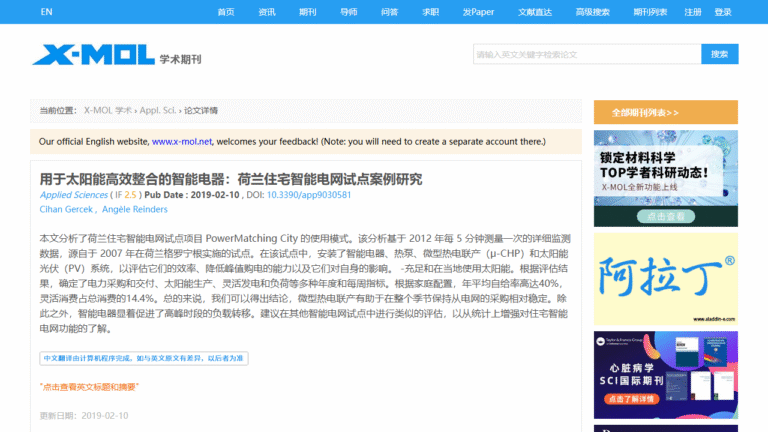Click the 全部期刊列表>> orange button
Viewport: 768px width, 432px height.
click(x=666, y=112)
